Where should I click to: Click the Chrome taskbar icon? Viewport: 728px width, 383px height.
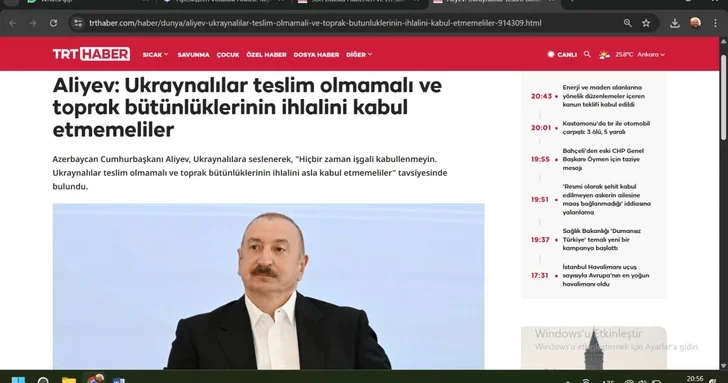click(x=94, y=379)
